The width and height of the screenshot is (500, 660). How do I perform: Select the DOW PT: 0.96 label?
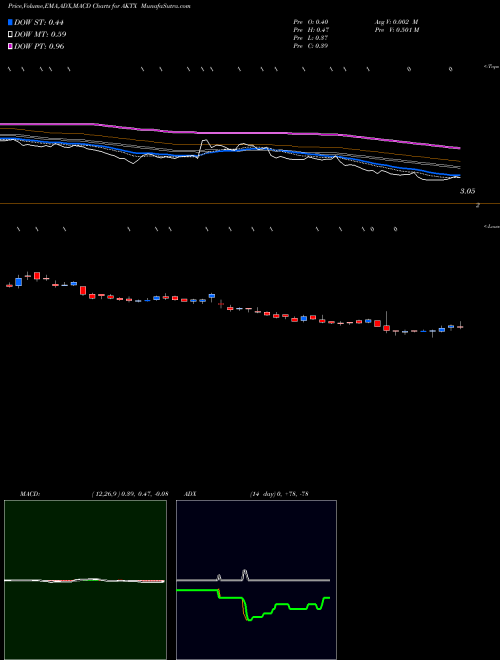pos(39,47)
